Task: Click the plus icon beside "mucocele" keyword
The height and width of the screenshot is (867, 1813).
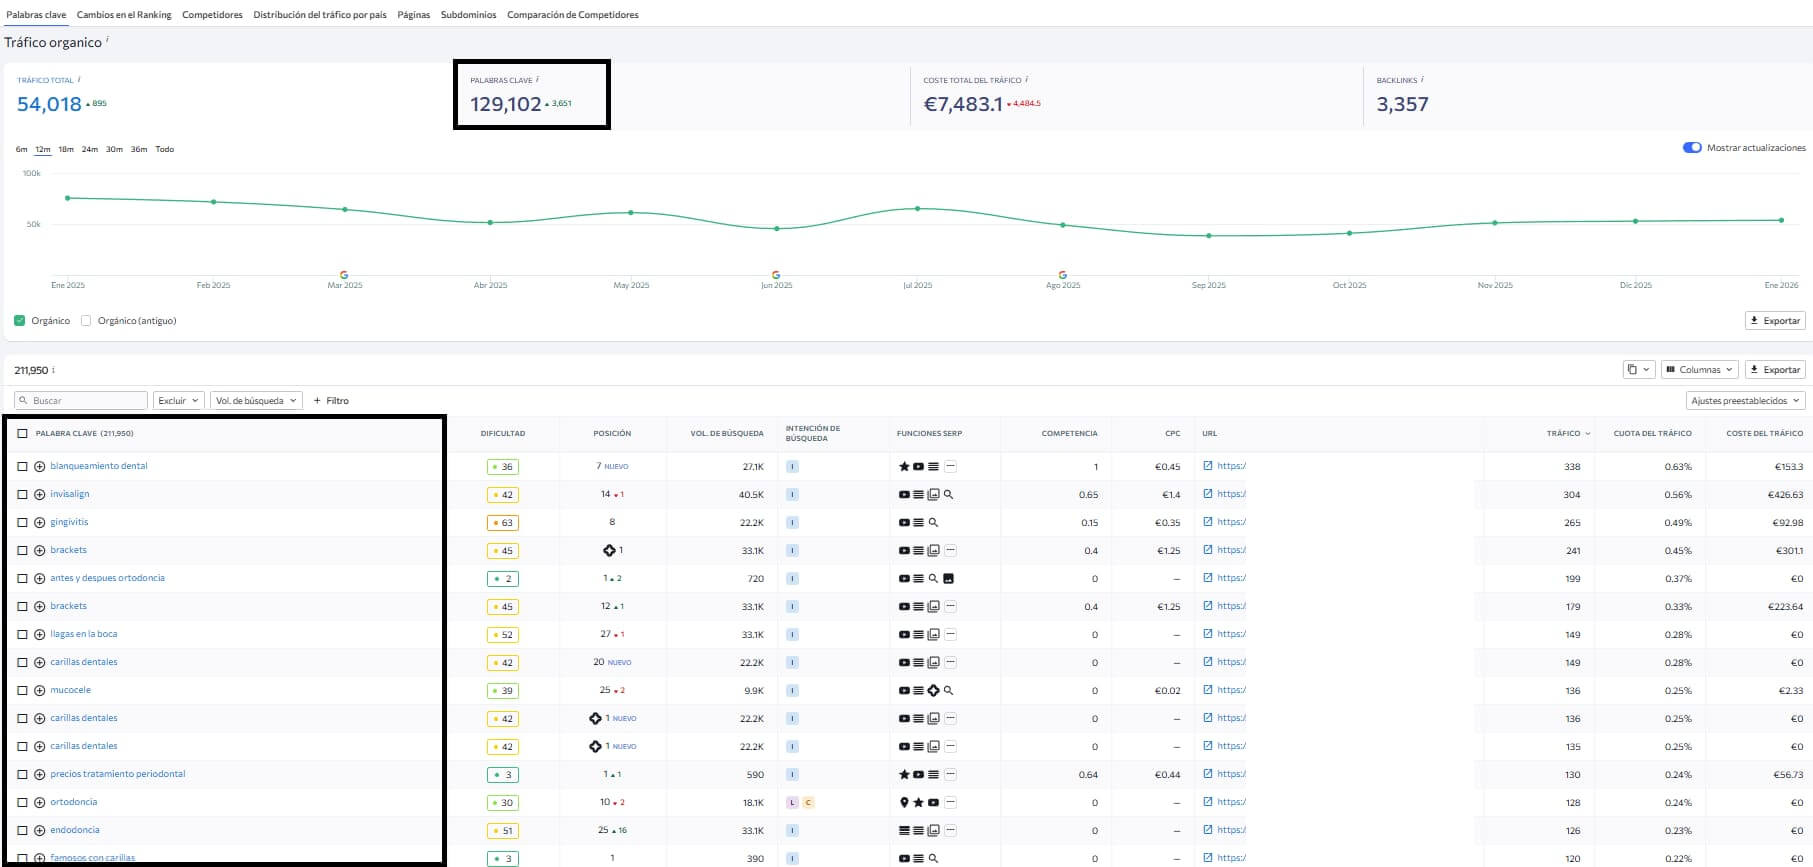Action: tap(40, 691)
